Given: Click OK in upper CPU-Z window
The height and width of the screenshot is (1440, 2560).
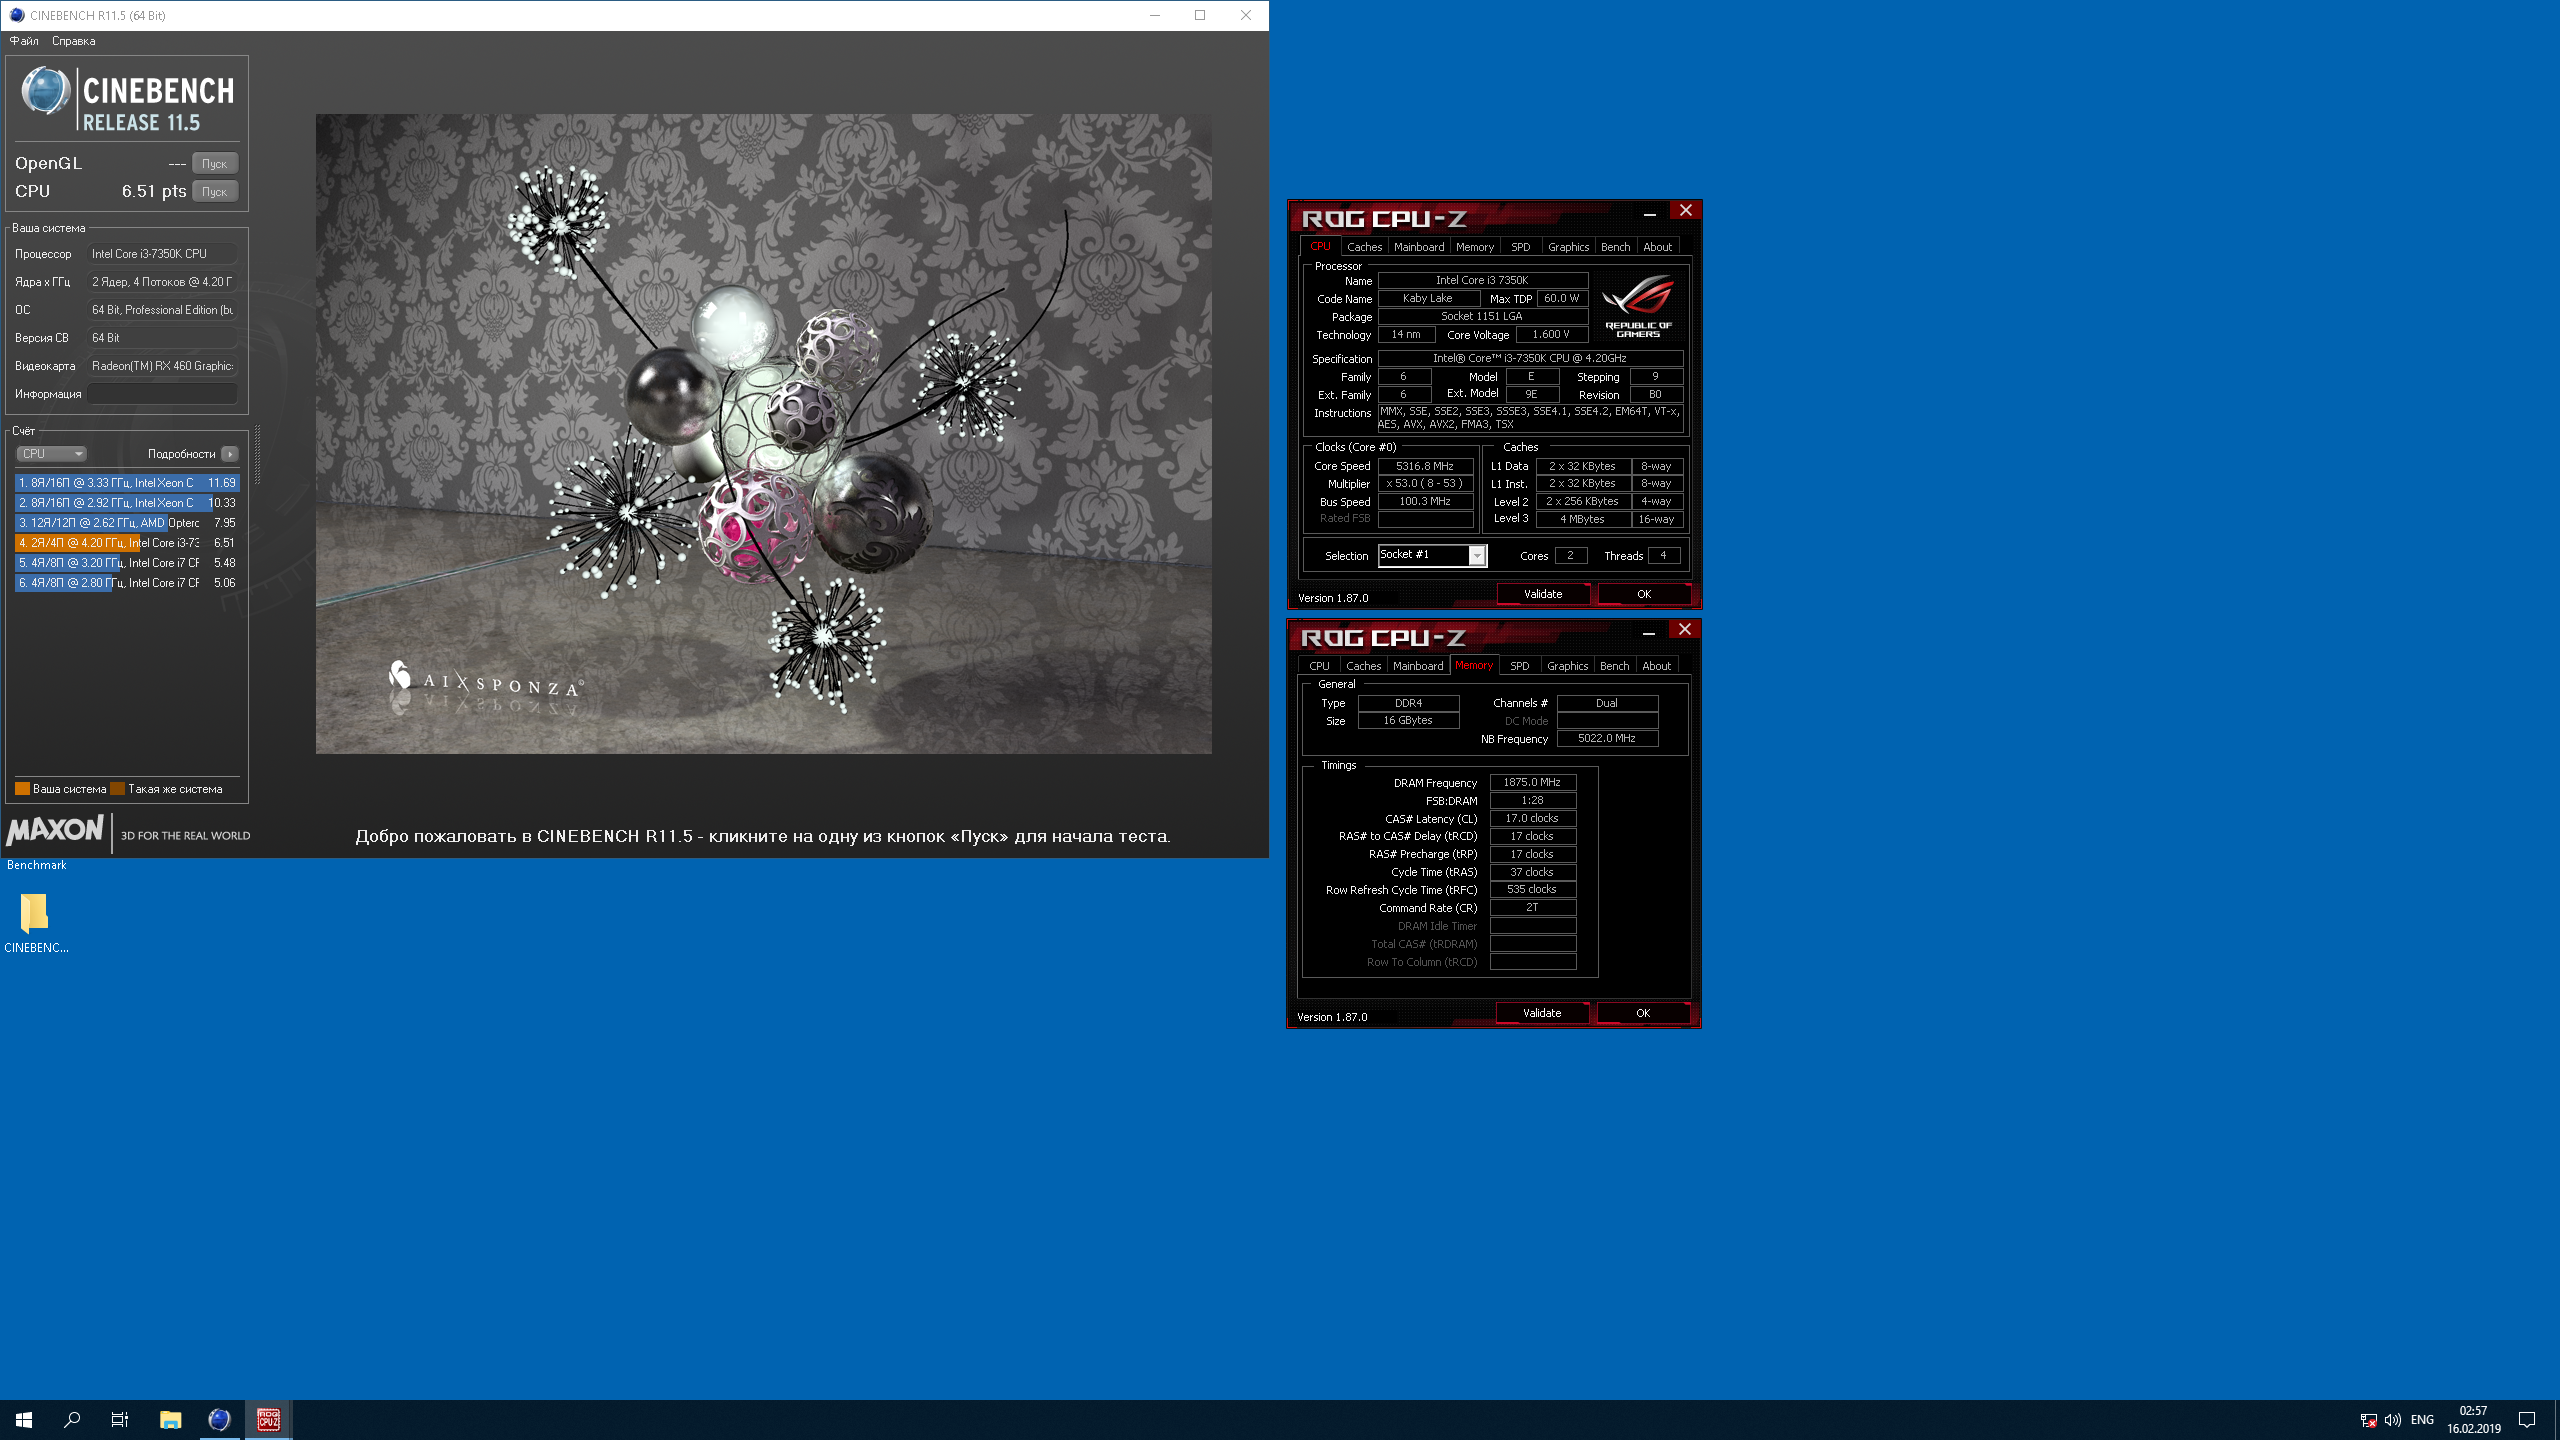Looking at the screenshot, I should 1644,594.
